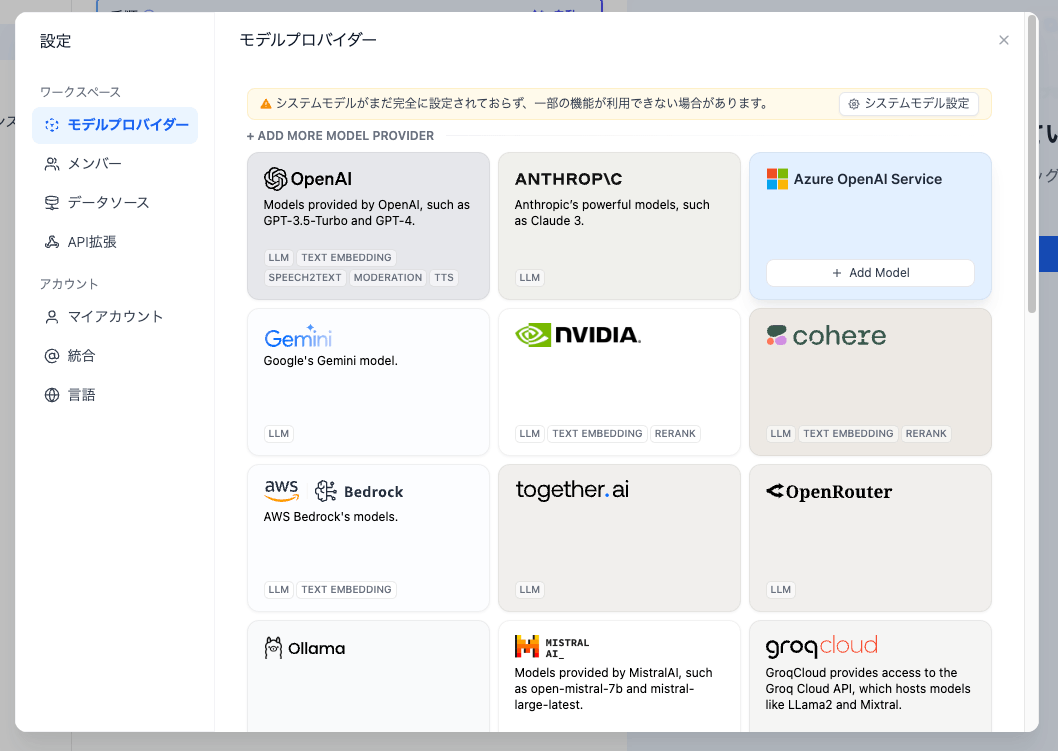Open the モデルプロバイダー settings section
Screen dimensions: 1058x751
pyautogui.click(x=115, y=125)
